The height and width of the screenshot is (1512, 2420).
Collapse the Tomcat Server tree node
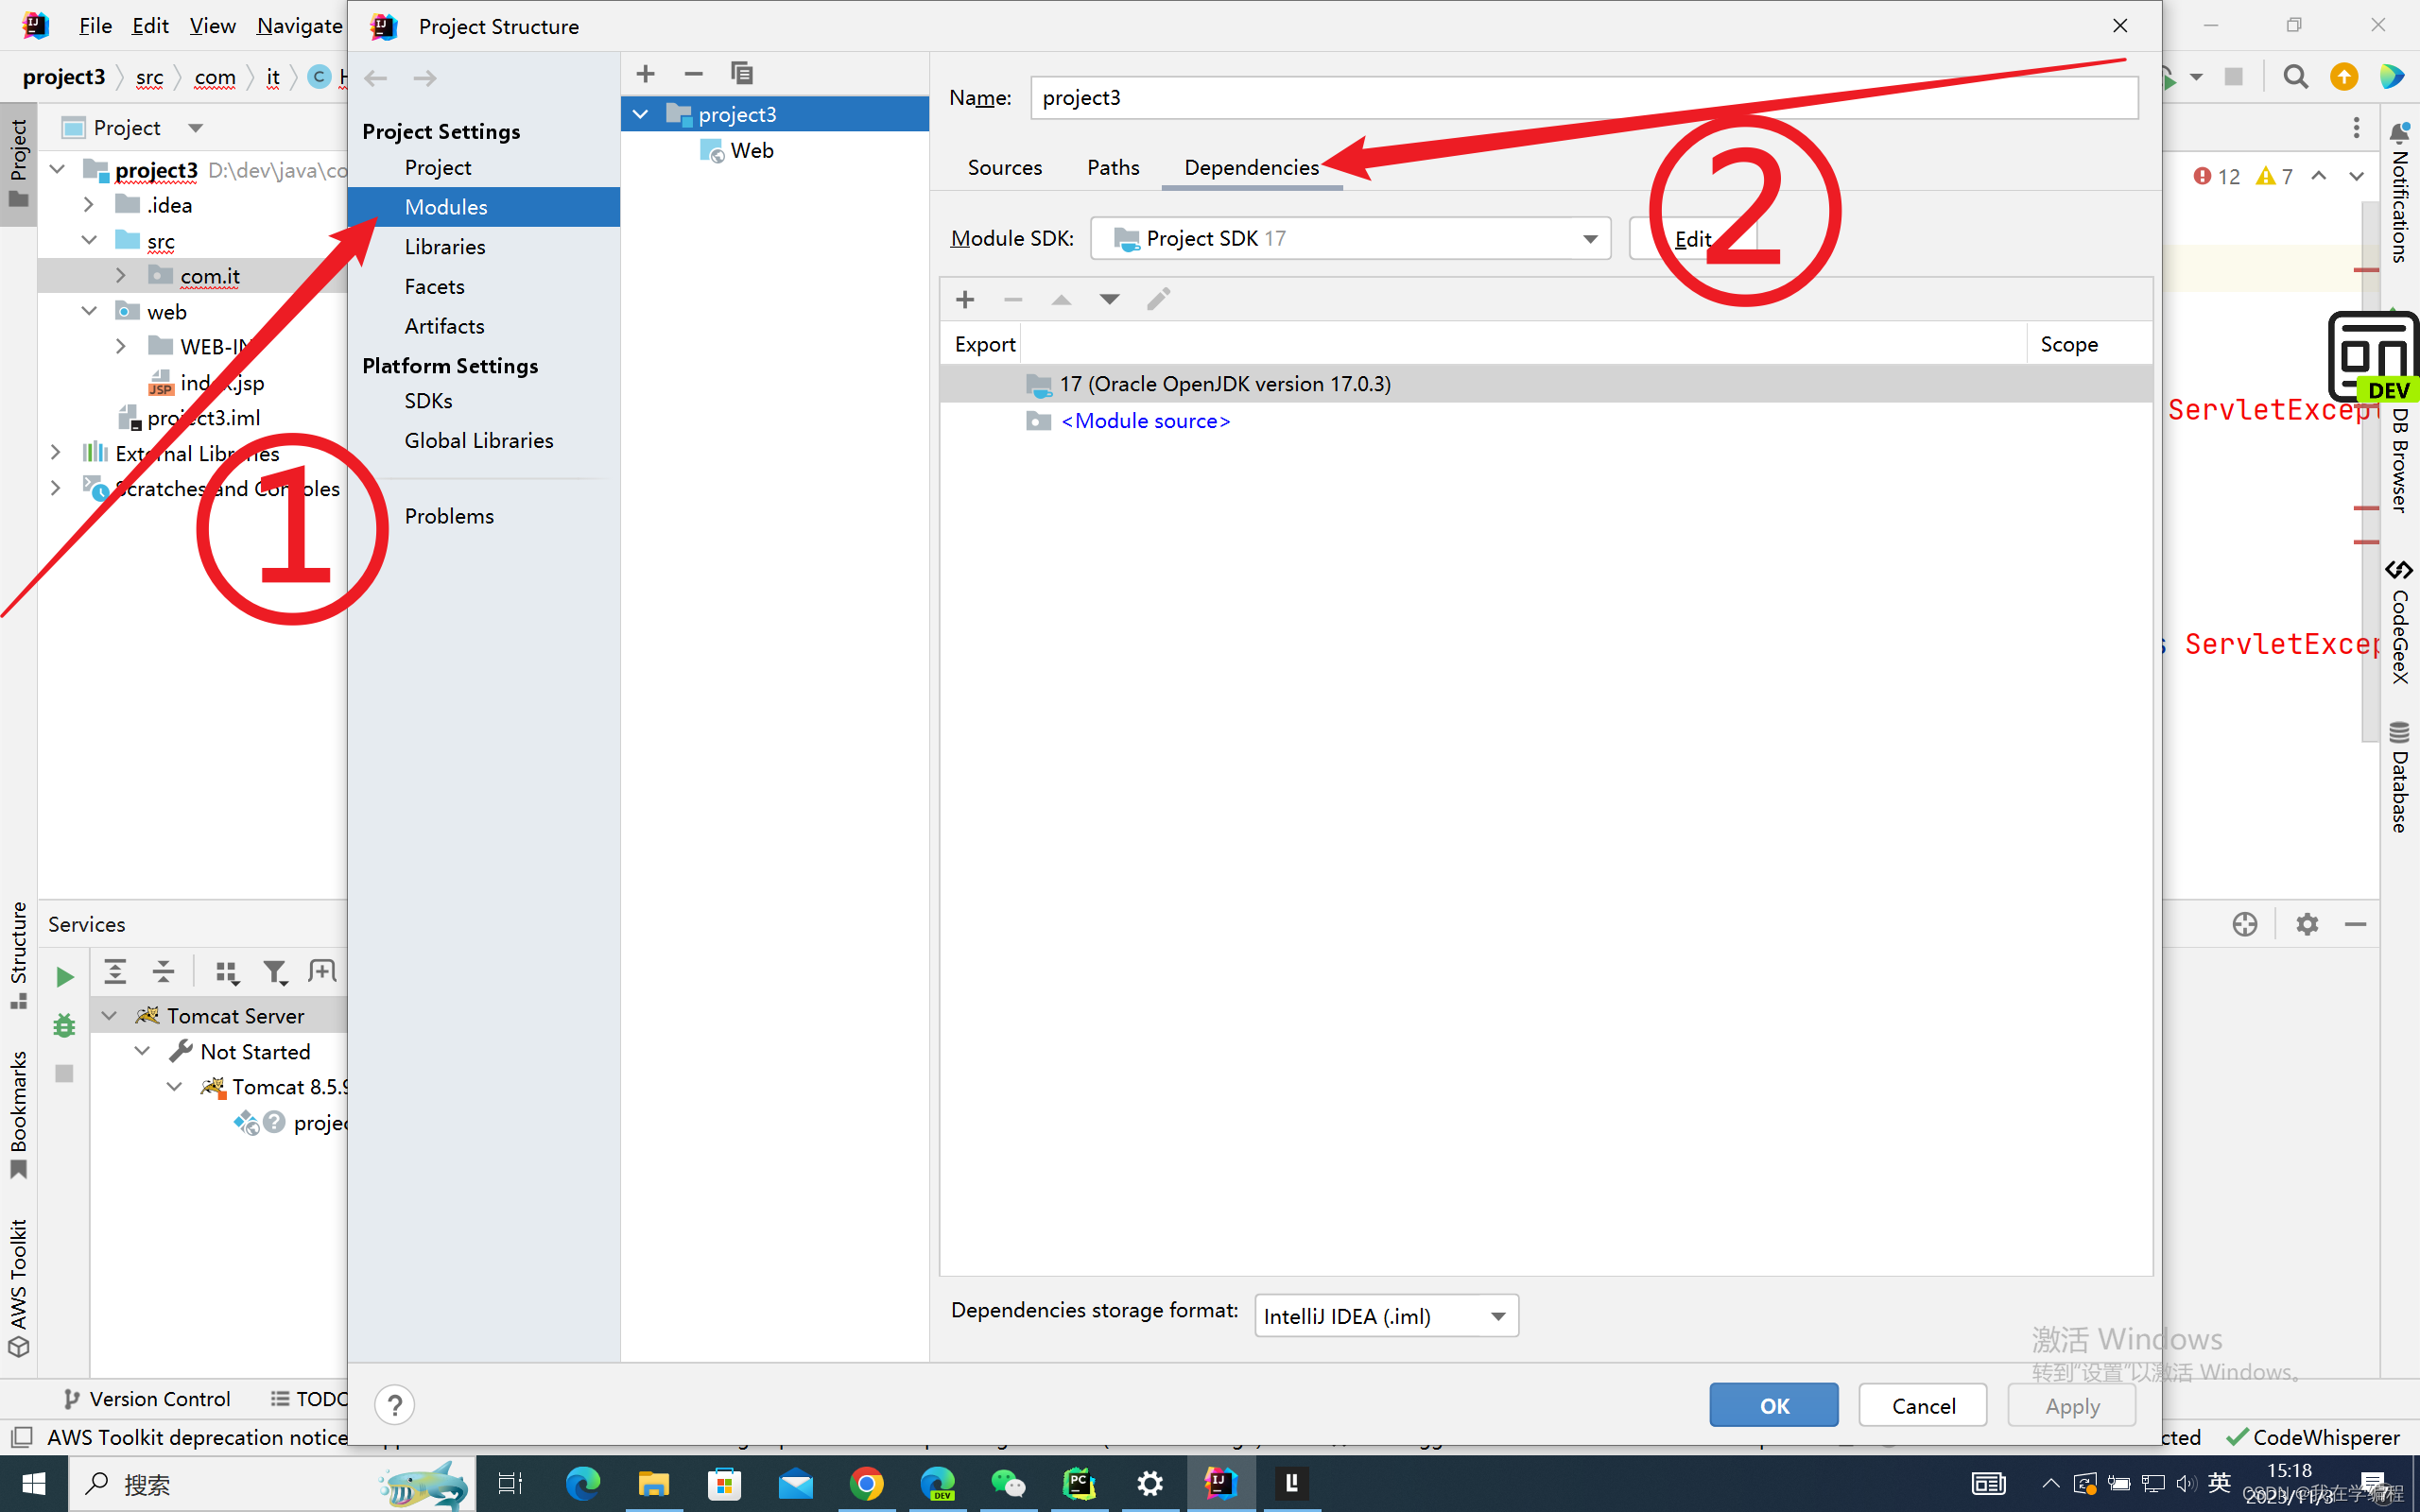(x=110, y=1016)
